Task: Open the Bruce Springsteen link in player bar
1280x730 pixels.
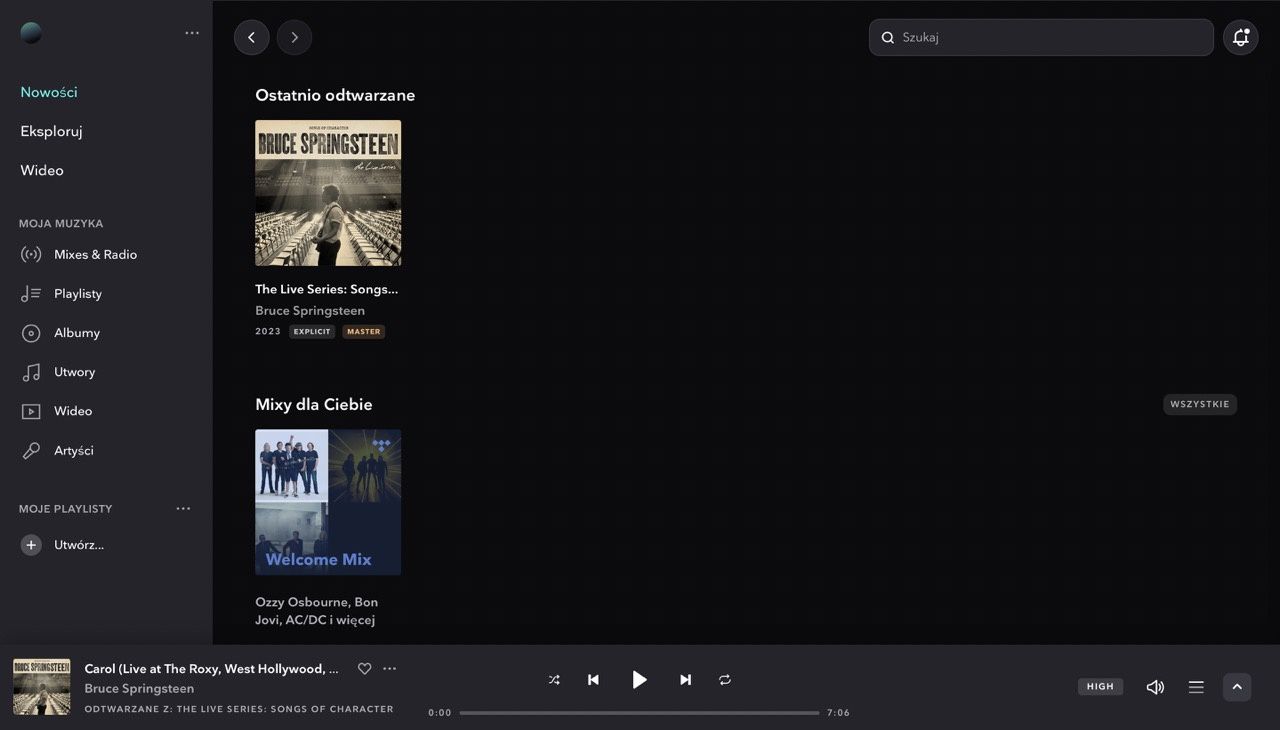Action: pyautogui.click(x=139, y=688)
